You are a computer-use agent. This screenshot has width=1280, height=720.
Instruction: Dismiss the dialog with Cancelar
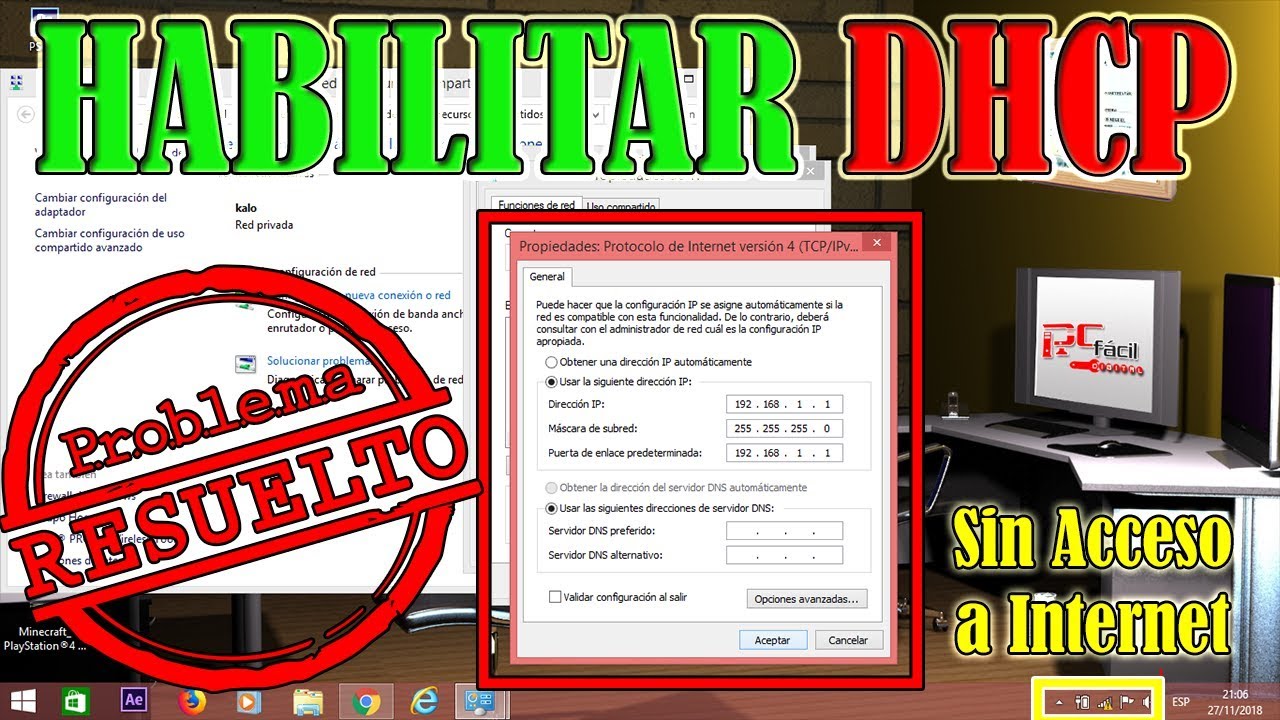(x=849, y=640)
